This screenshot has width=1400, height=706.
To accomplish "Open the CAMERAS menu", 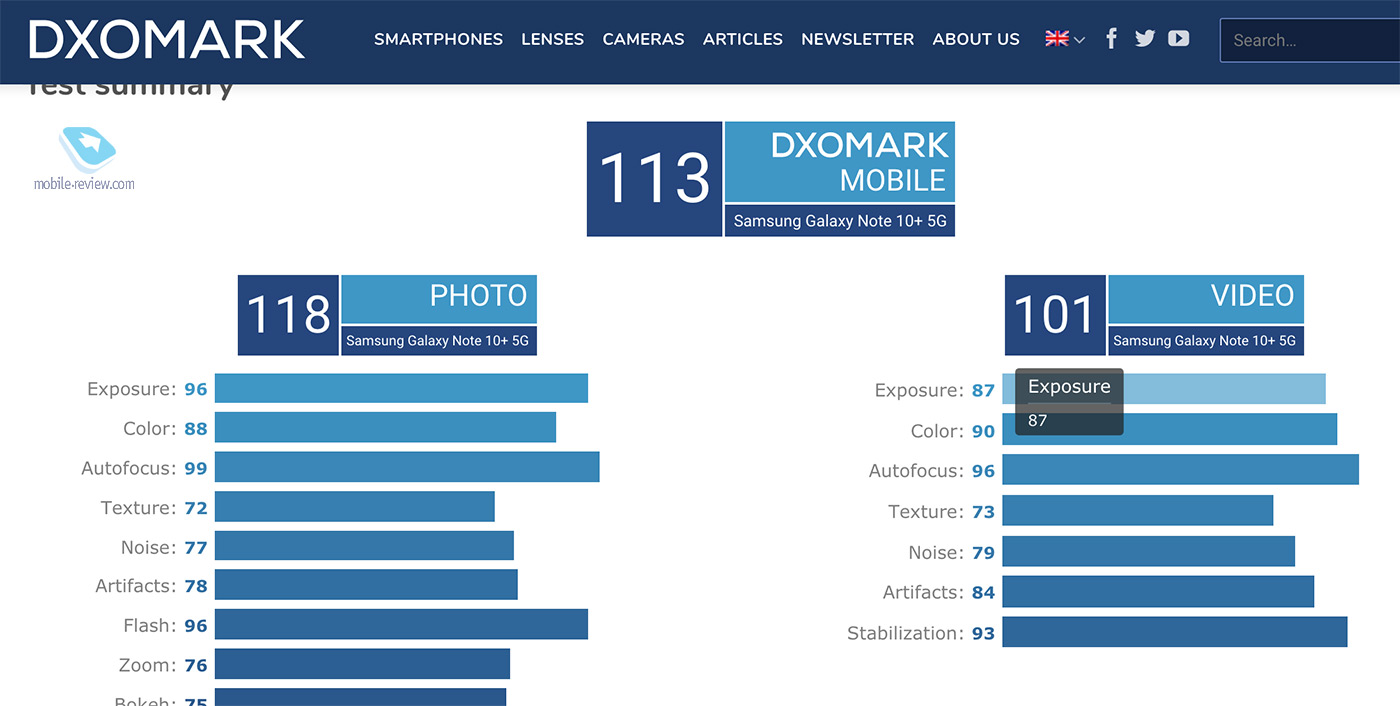I will coord(644,39).
